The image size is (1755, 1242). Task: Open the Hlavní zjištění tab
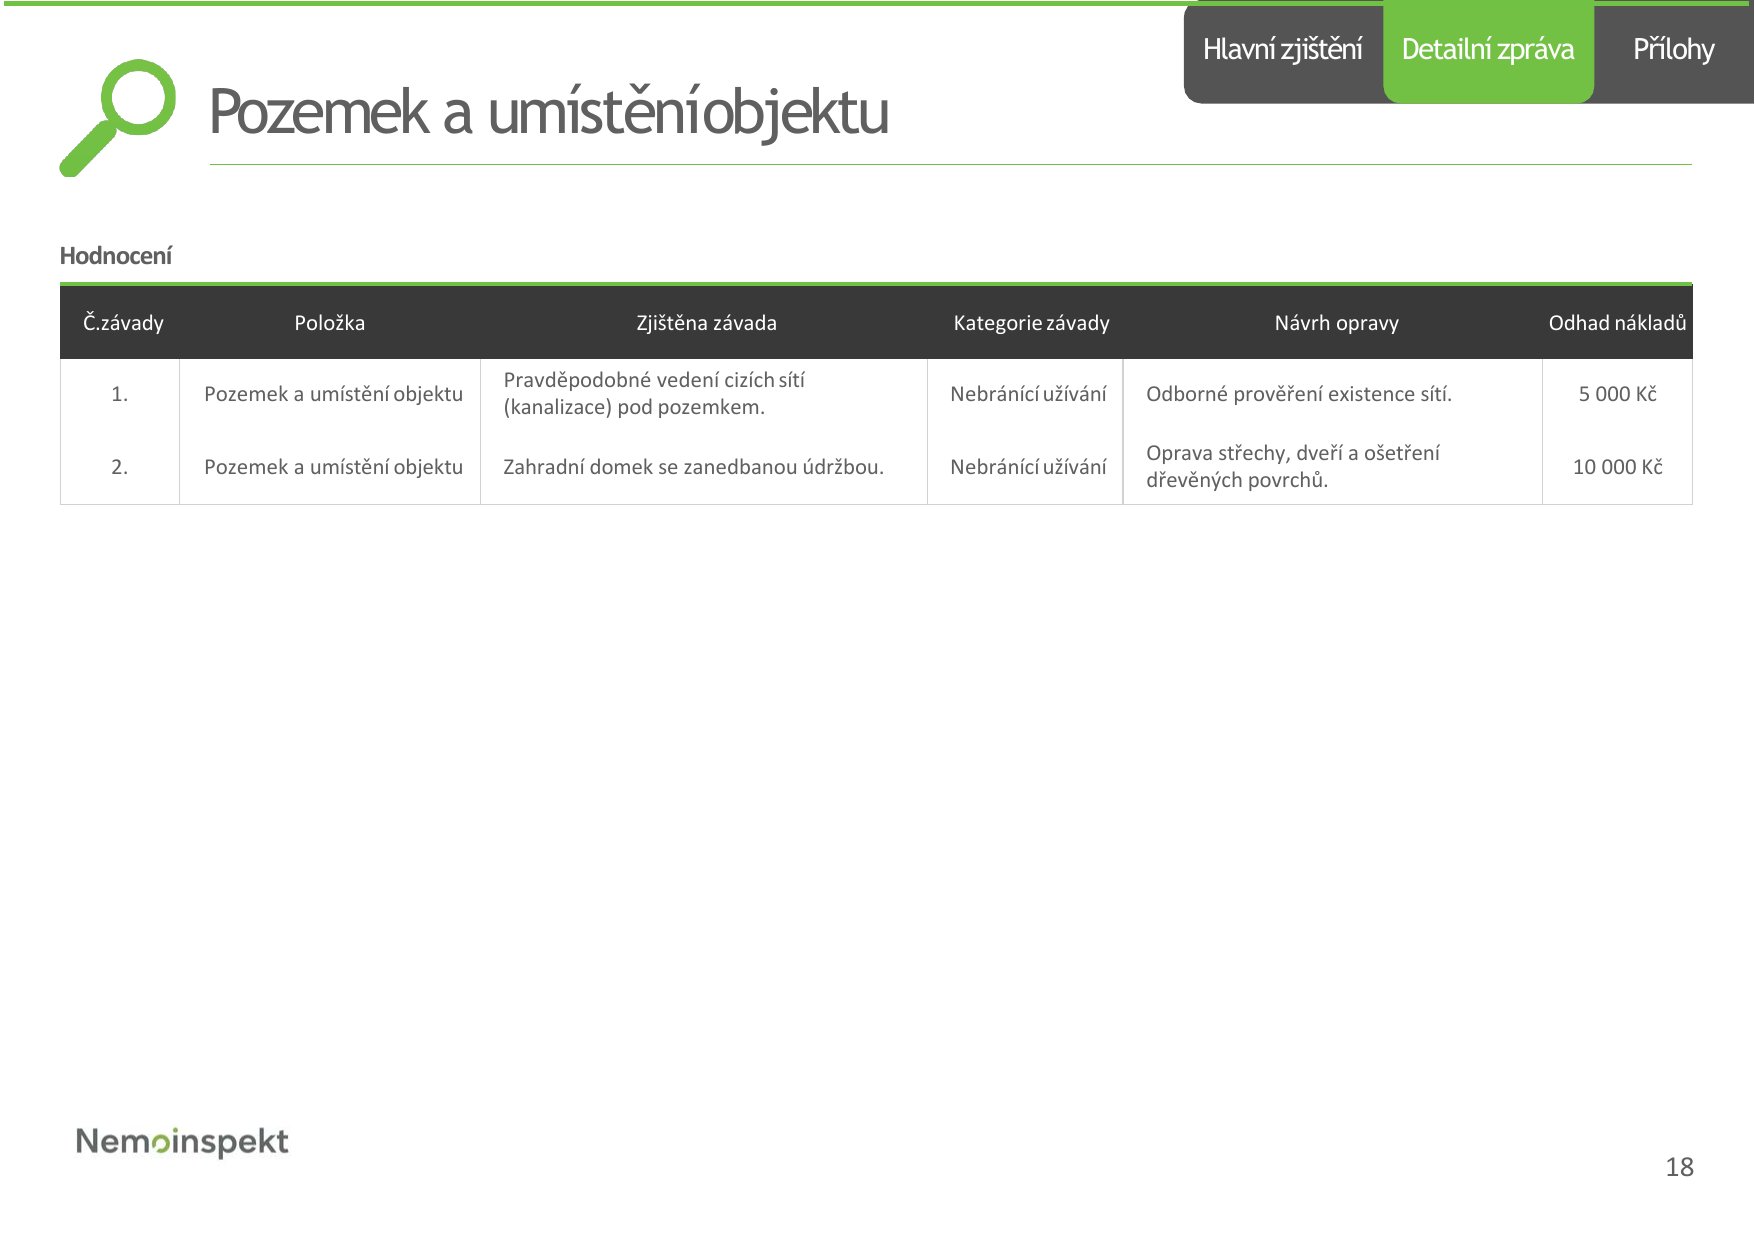coord(1282,50)
